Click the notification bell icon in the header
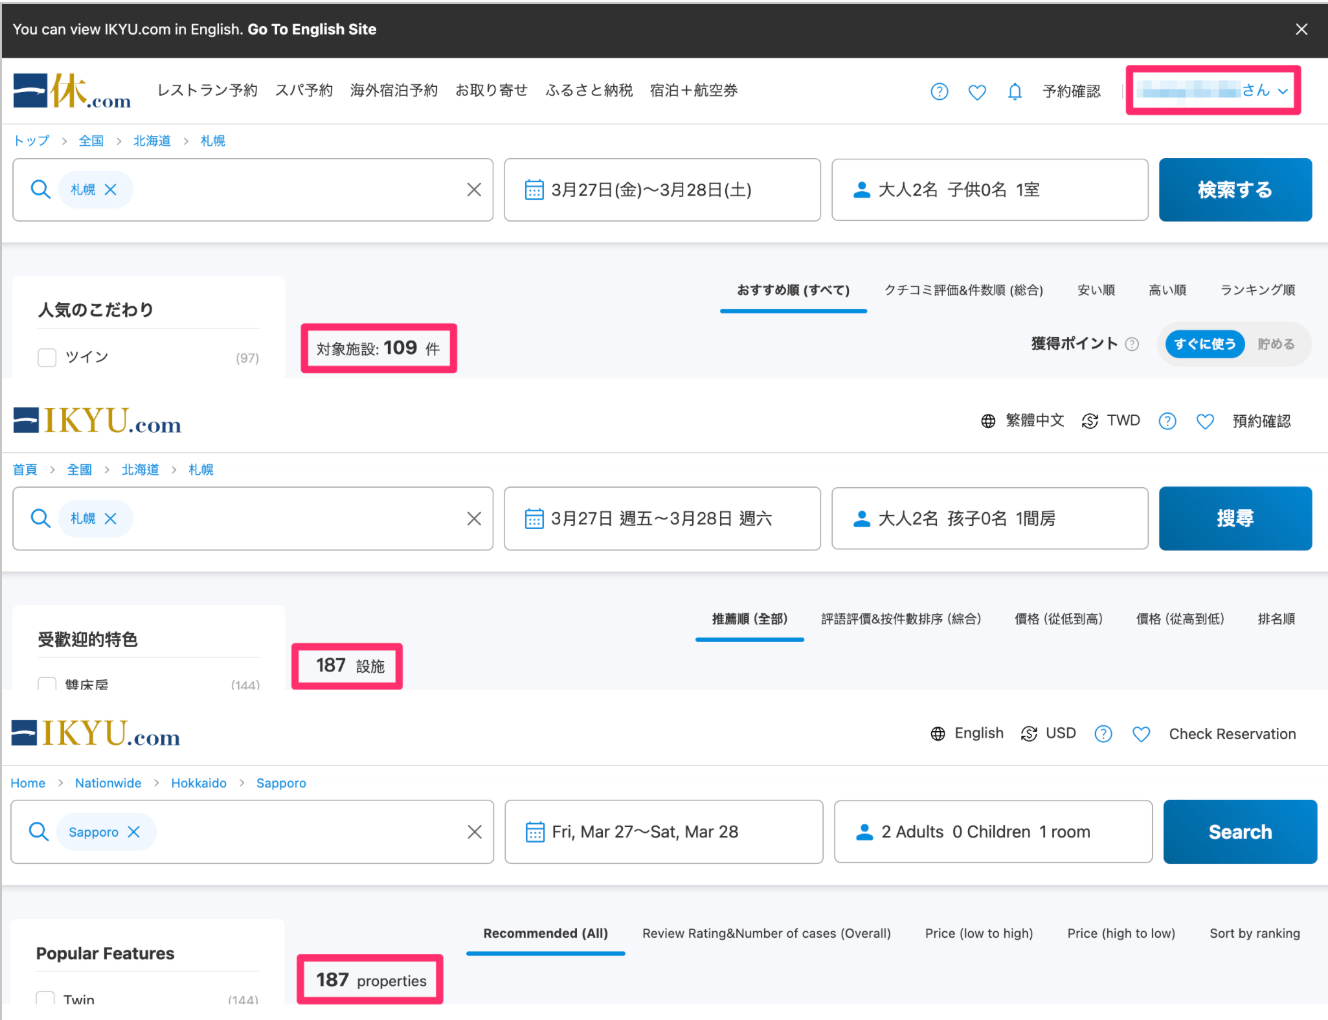 (x=1014, y=91)
